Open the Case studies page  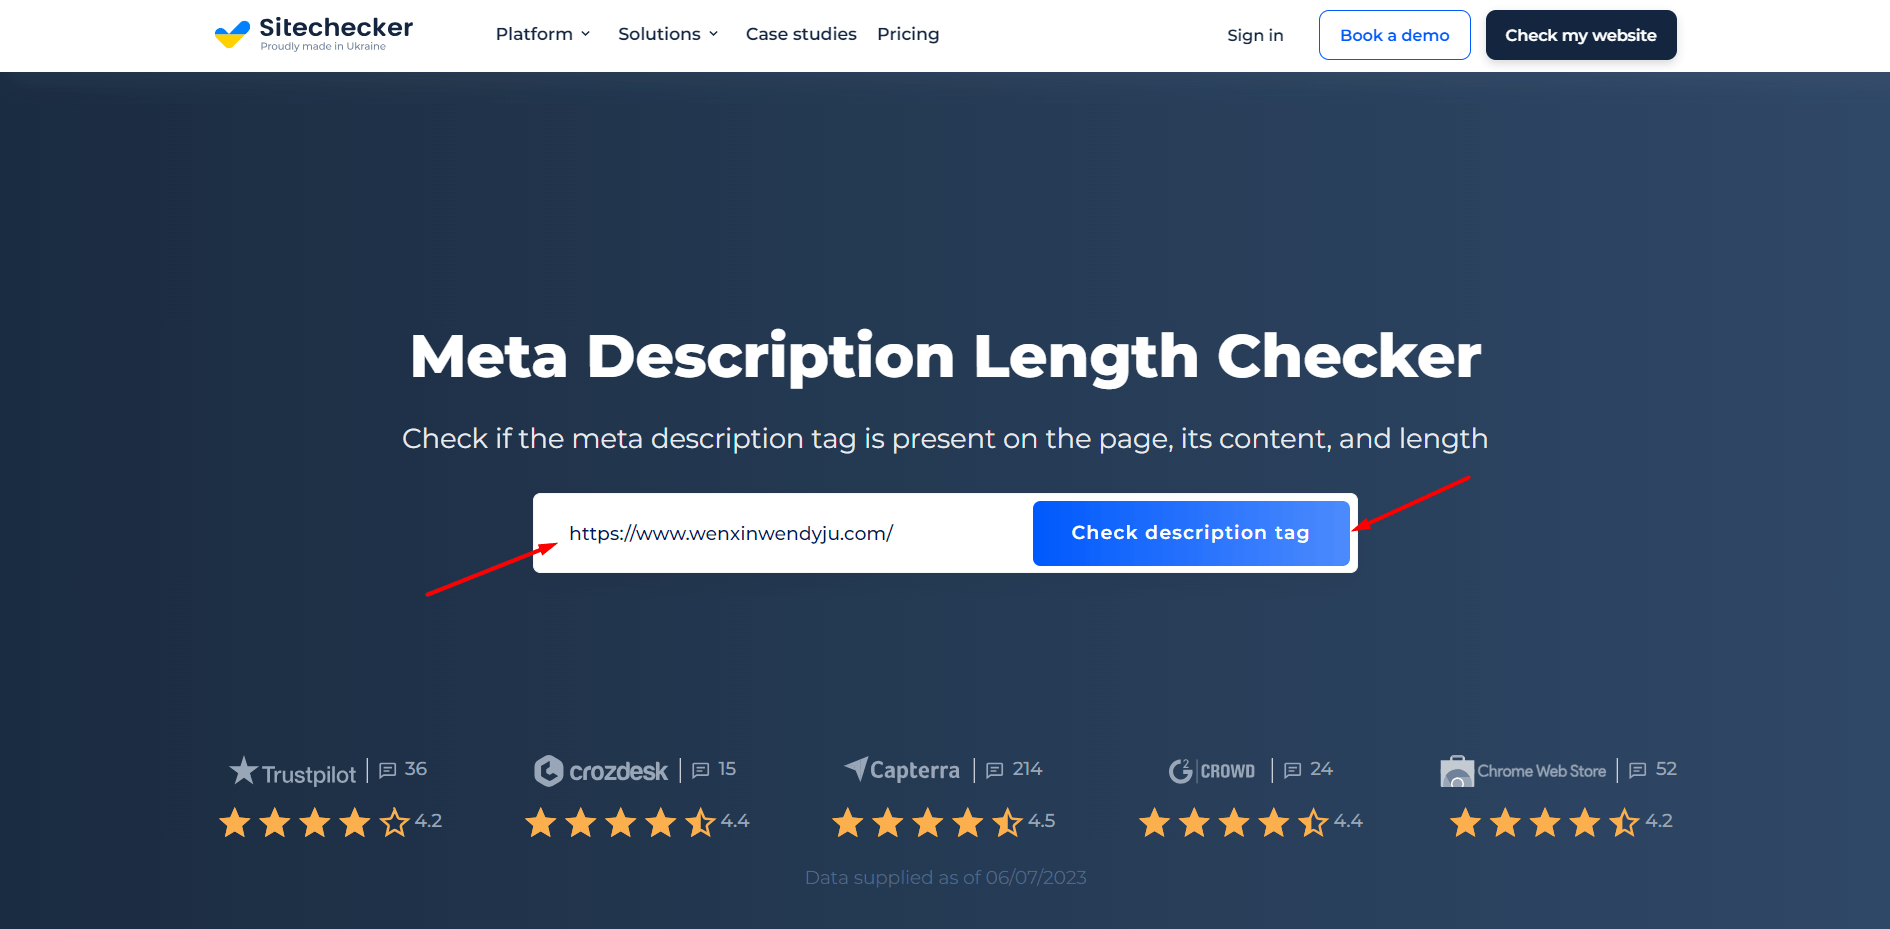[x=801, y=34]
